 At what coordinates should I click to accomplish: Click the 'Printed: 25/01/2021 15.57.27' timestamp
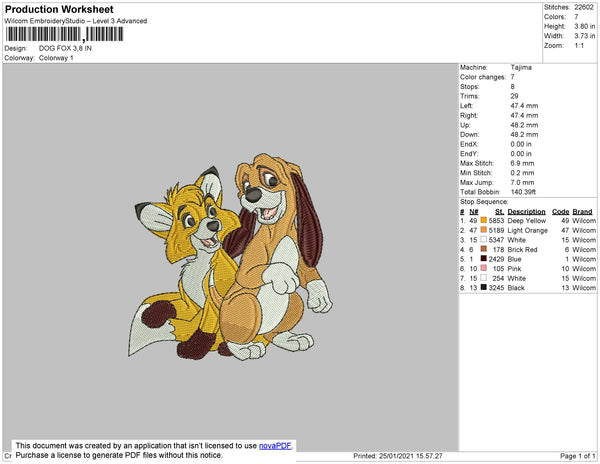coord(398,456)
